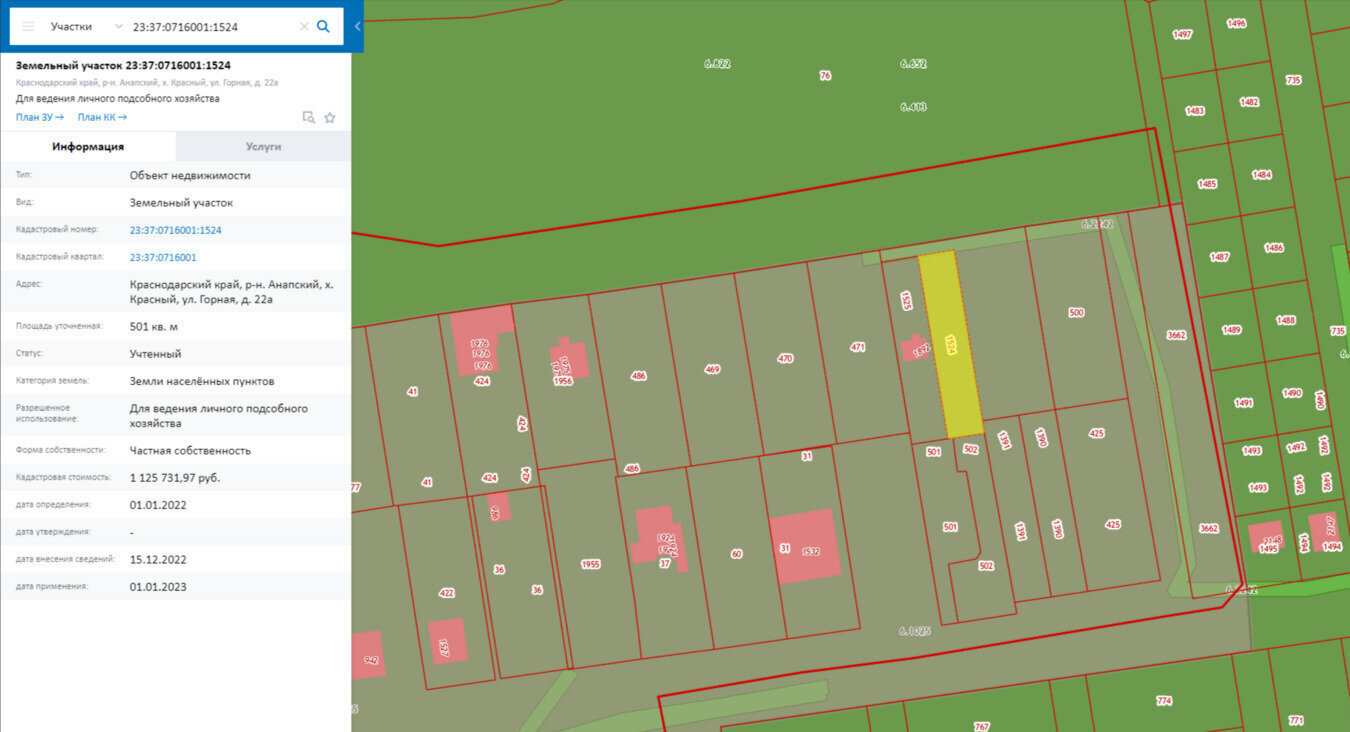Clear the search field with X icon
Image resolution: width=1350 pixels, height=732 pixels.
(x=304, y=27)
